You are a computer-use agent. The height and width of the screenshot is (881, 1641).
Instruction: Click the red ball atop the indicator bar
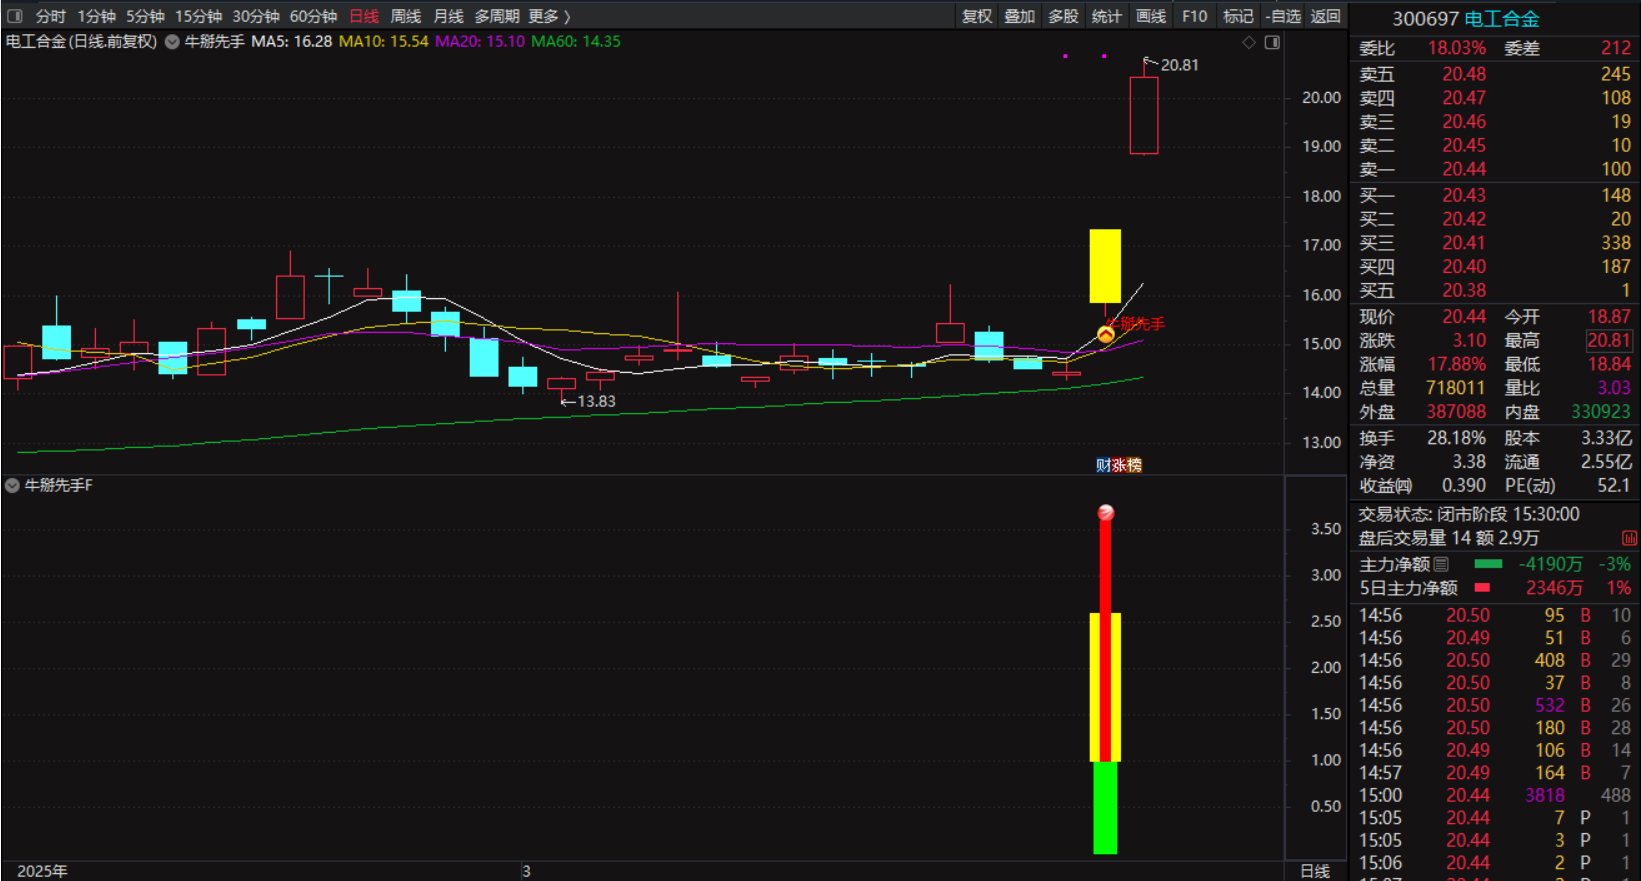1105,513
